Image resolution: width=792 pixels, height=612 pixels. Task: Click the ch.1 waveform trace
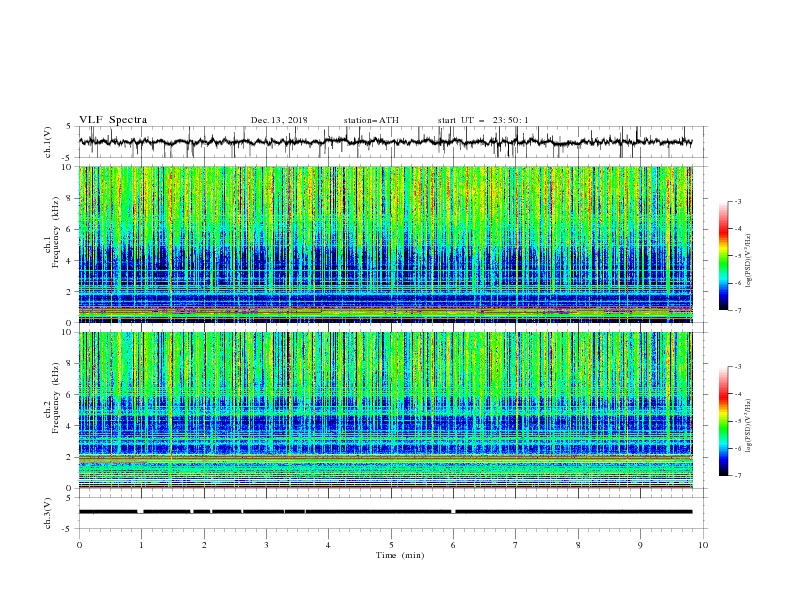[x=385, y=142]
